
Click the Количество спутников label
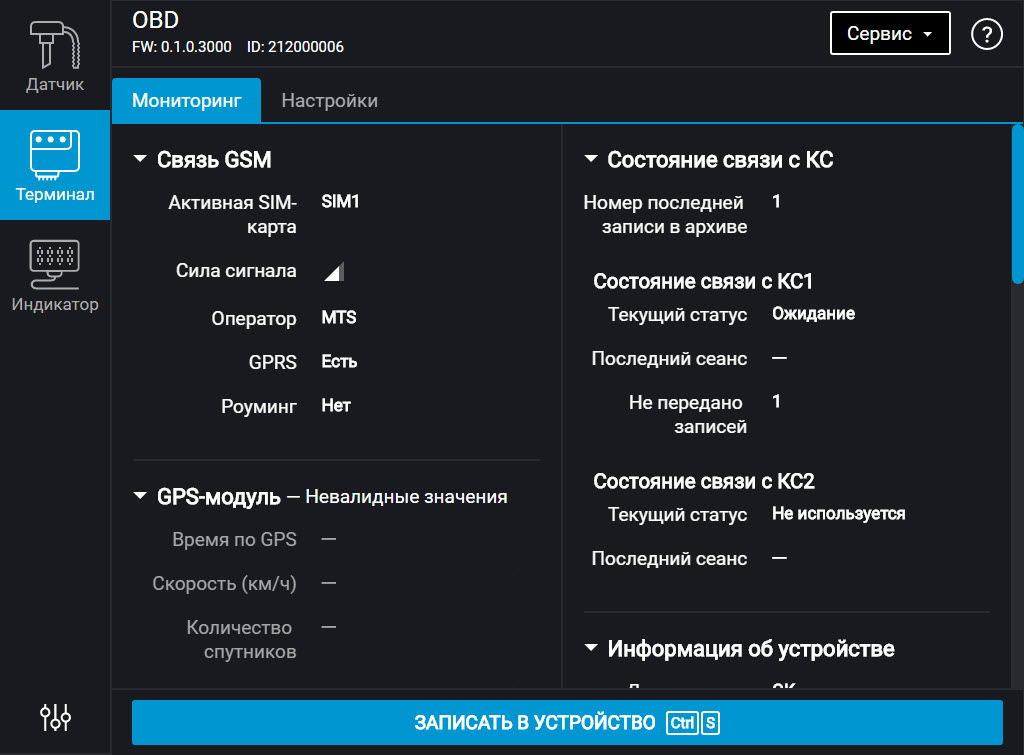coord(241,639)
